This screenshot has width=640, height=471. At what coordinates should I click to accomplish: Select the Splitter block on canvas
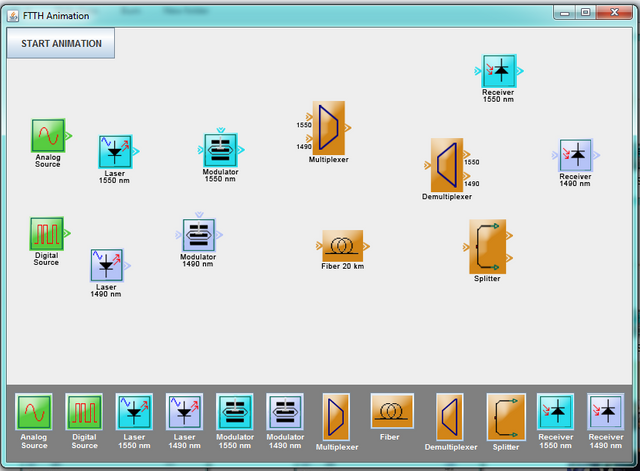pyautogui.click(x=487, y=247)
